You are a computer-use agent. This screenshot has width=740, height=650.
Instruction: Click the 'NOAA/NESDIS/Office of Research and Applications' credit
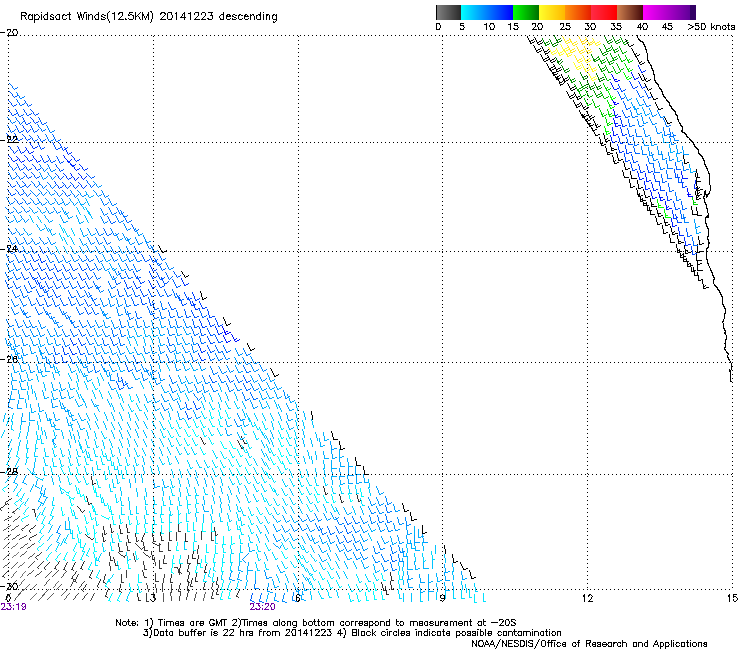tap(589, 644)
